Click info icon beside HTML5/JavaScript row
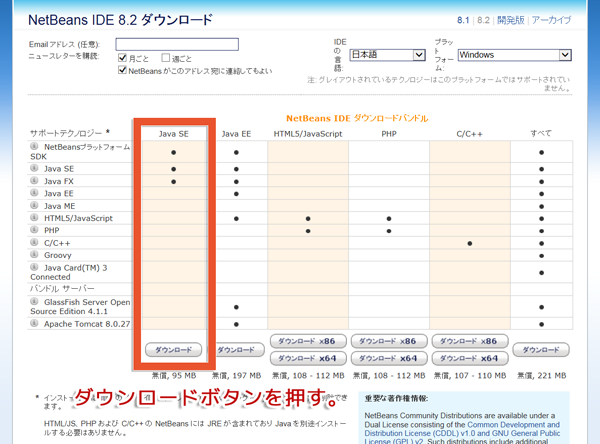Image resolution: width=600 pixels, height=444 pixels. point(34,217)
